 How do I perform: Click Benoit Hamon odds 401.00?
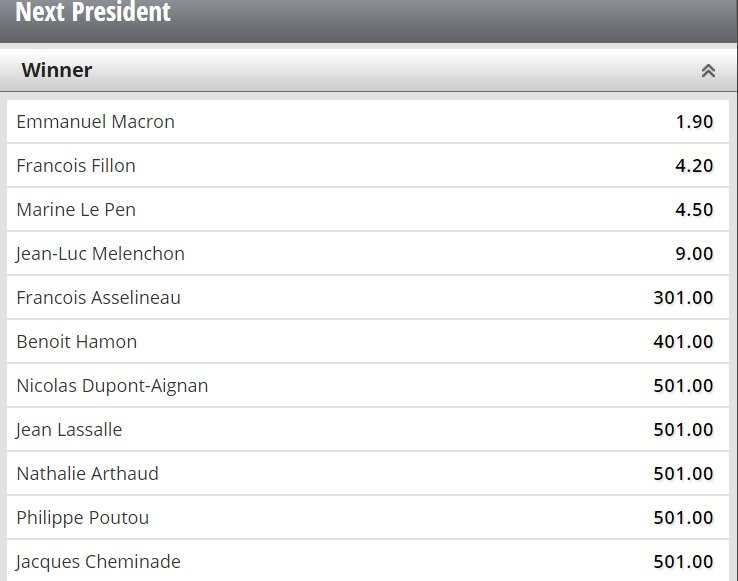[x=683, y=342]
